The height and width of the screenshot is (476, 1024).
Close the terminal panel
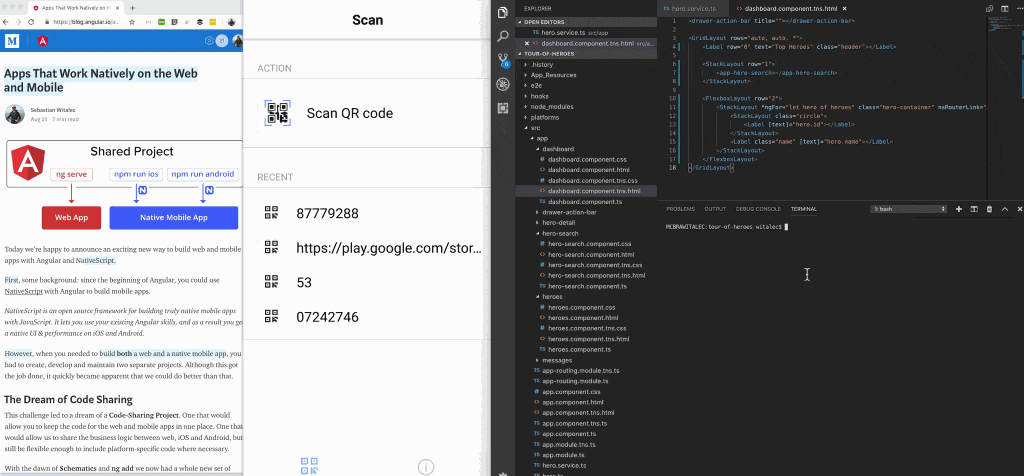pyautogui.click(x=1019, y=209)
